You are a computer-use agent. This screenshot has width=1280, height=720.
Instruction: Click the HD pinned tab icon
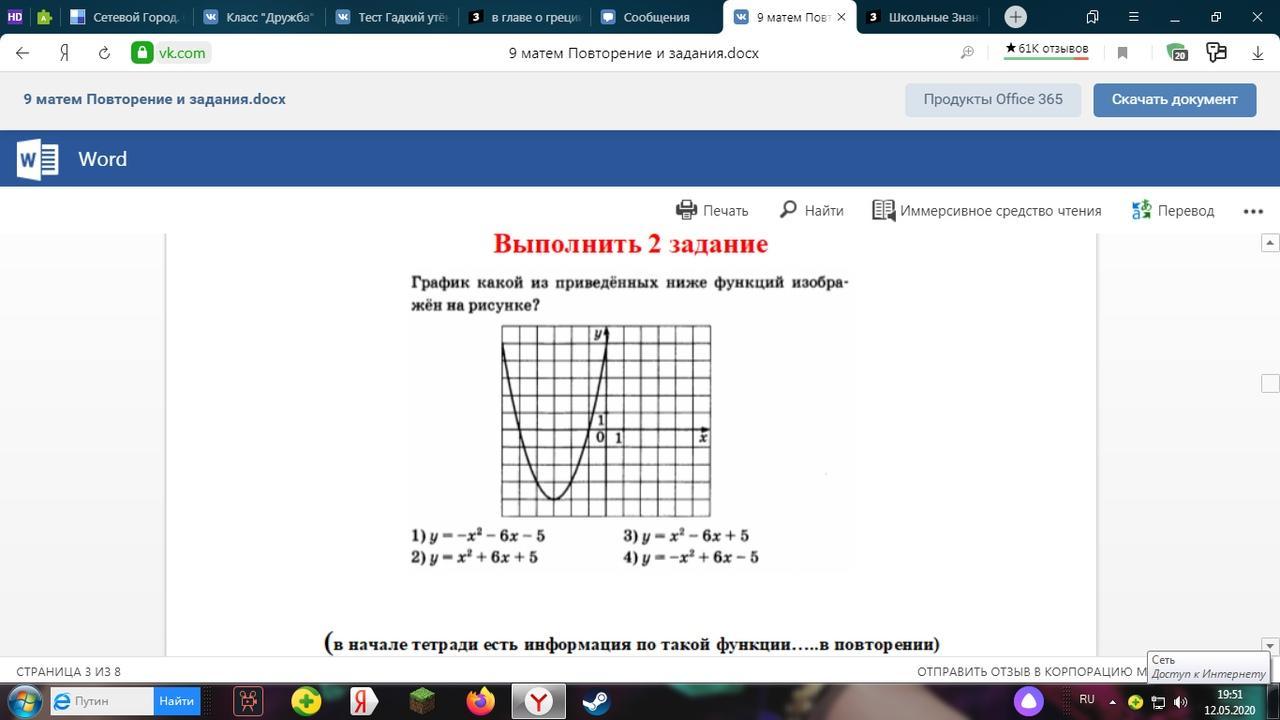click(15, 17)
